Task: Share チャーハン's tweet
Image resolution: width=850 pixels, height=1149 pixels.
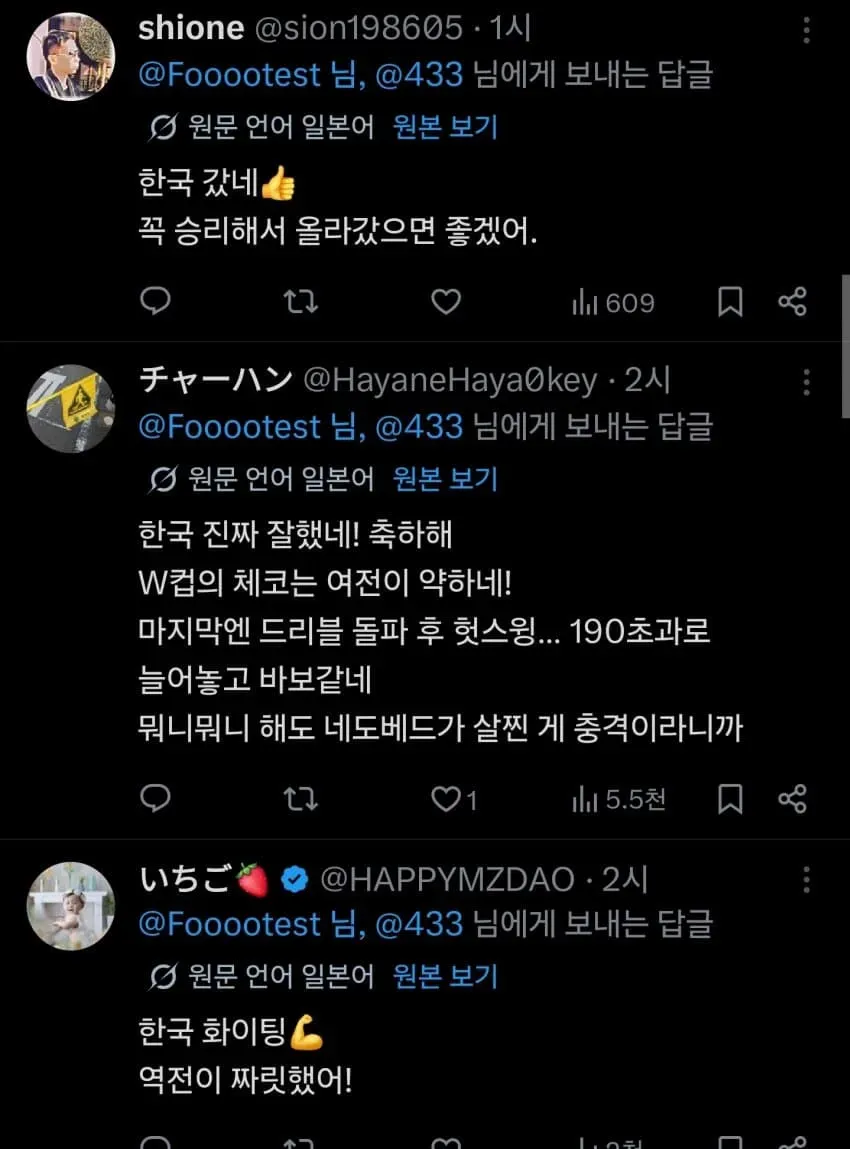Action: coord(792,799)
